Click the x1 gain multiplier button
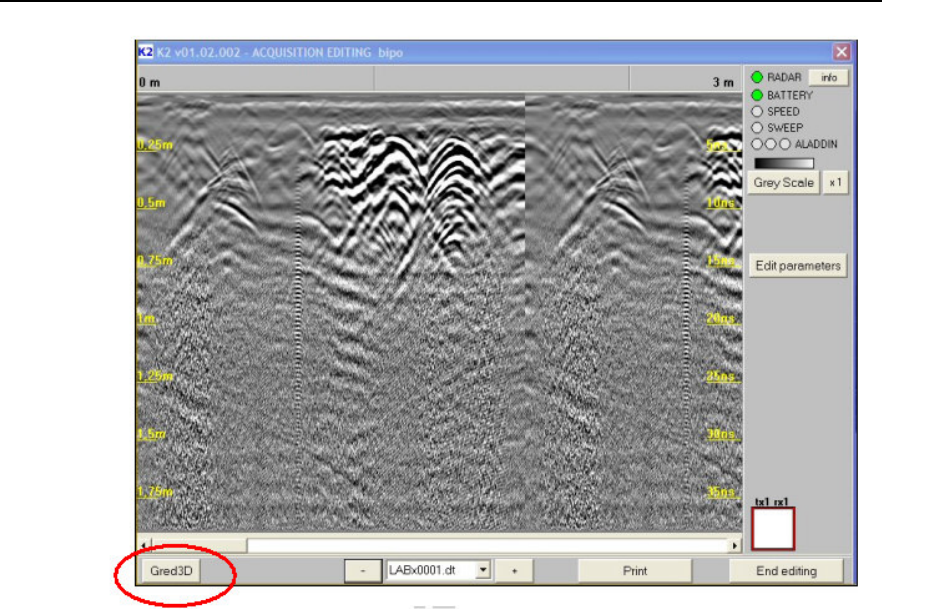This screenshot has height=609, width=949. [835, 183]
